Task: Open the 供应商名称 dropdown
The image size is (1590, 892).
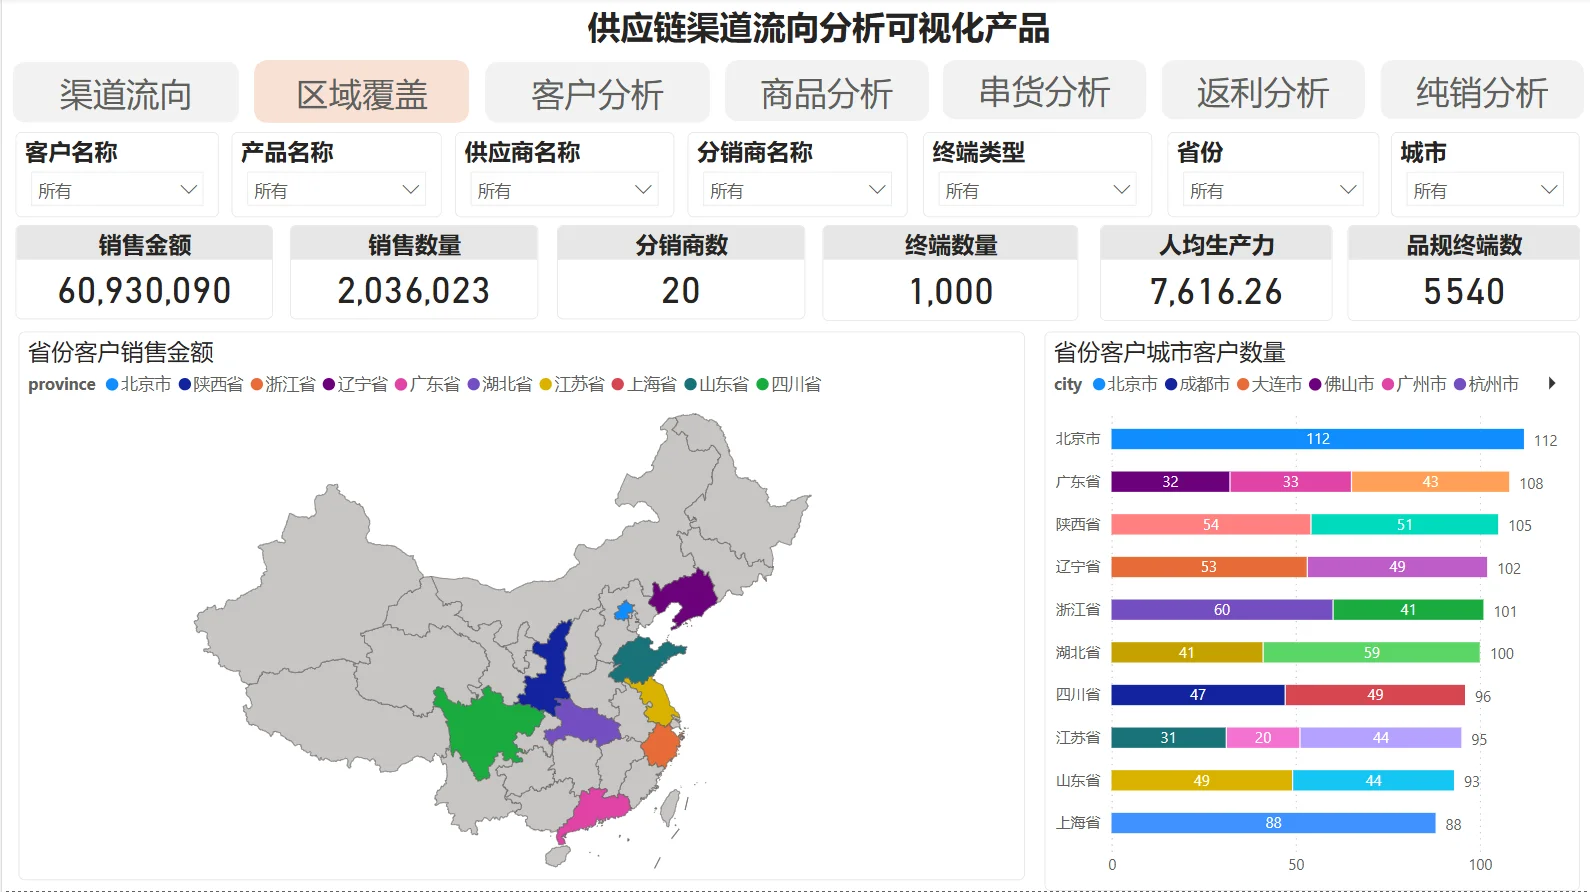Action: tap(564, 189)
